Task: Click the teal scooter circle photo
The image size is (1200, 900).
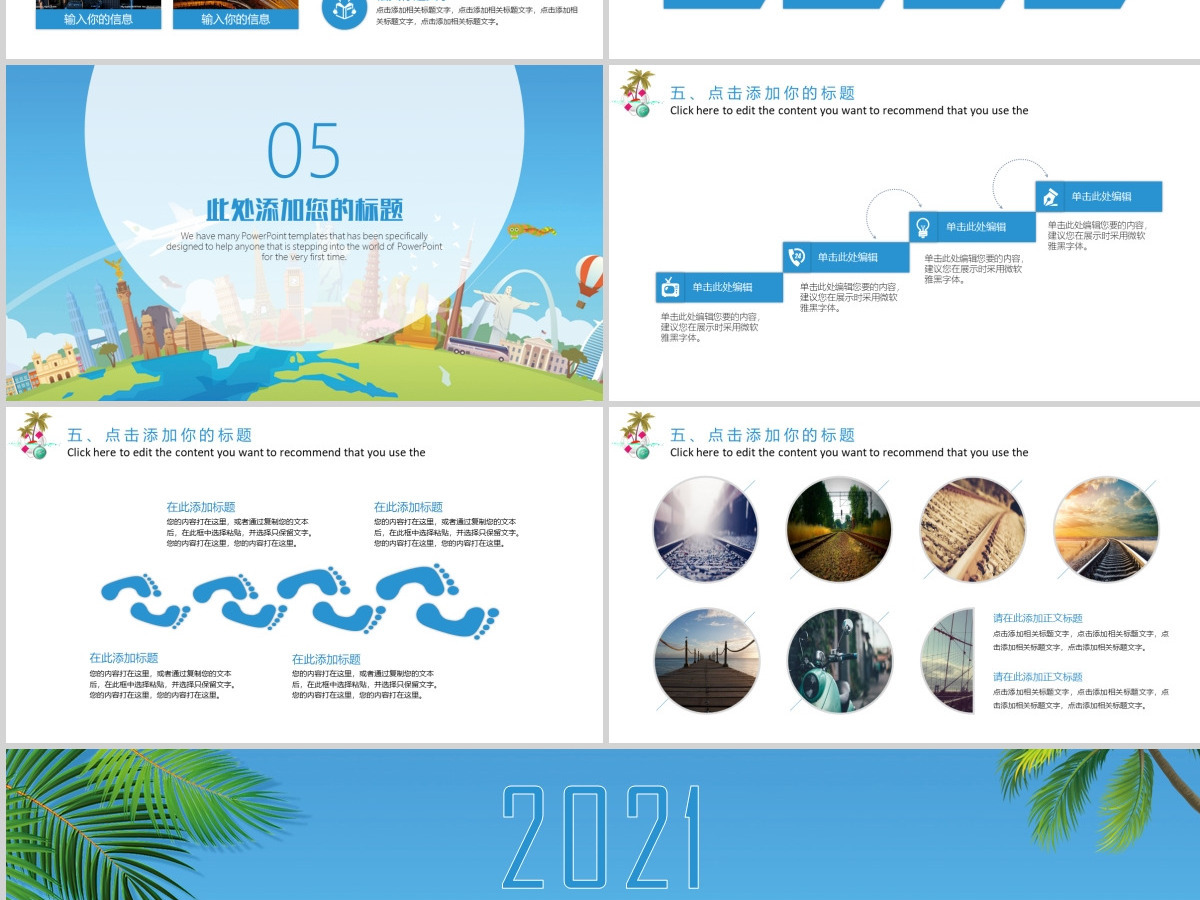Action: (x=839, y=661)
